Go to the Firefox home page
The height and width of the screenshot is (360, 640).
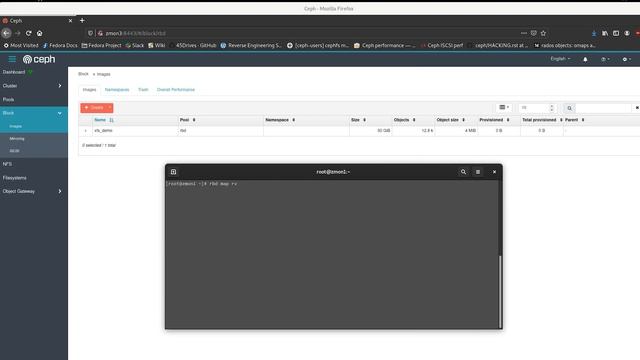pos(40,33)
